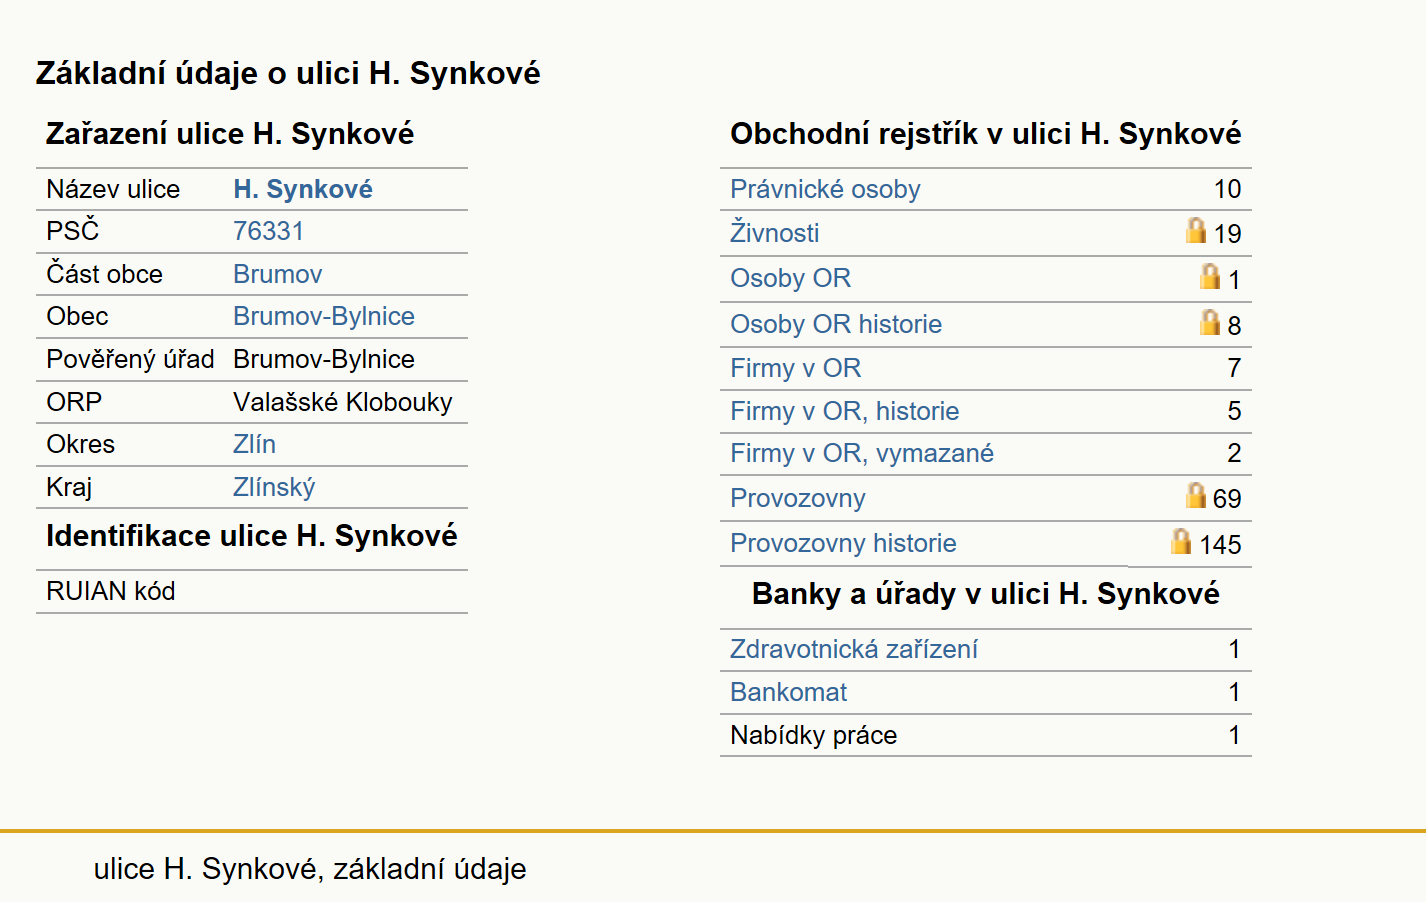Image resolution: width=1426 pixels, height=902 pixels.
Task: Open Firmy v OR link
Action: [x=796, y=368]
